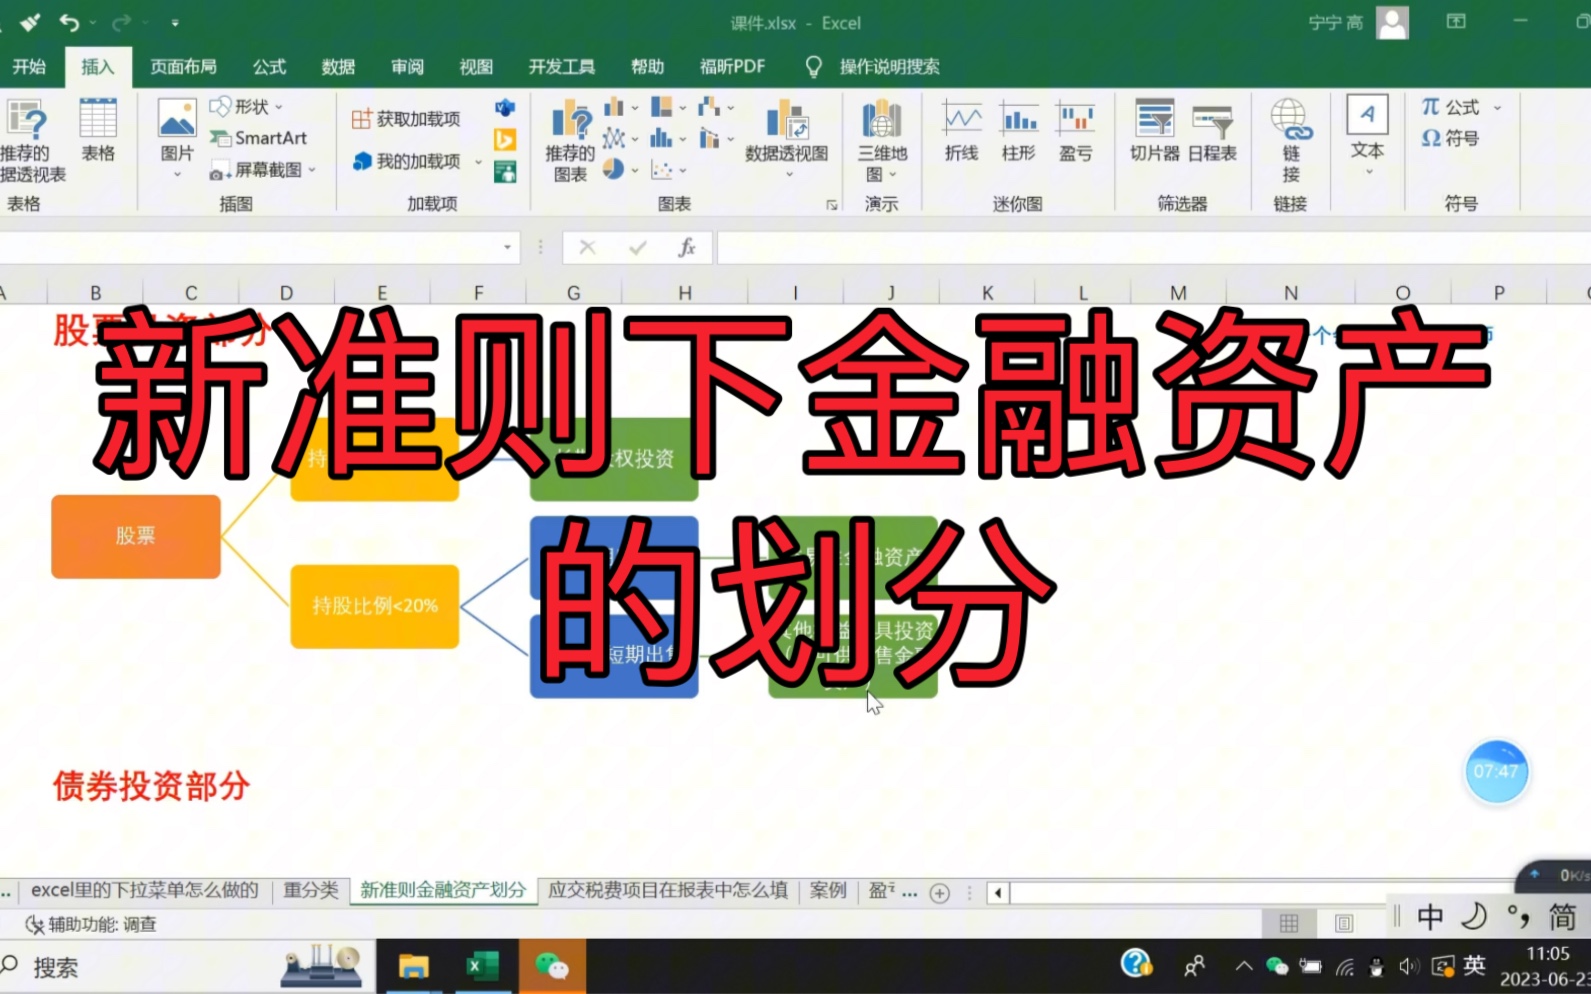Screen dimensions: 1591x994
Task: Insert a hierarchy chart
Action: 668,107
